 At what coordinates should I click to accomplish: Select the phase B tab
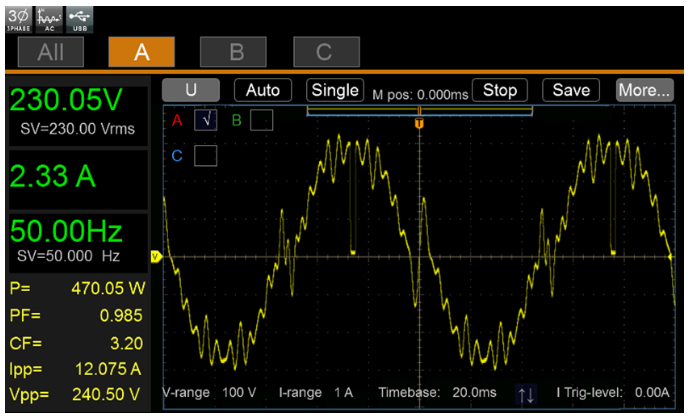point(233,52)
